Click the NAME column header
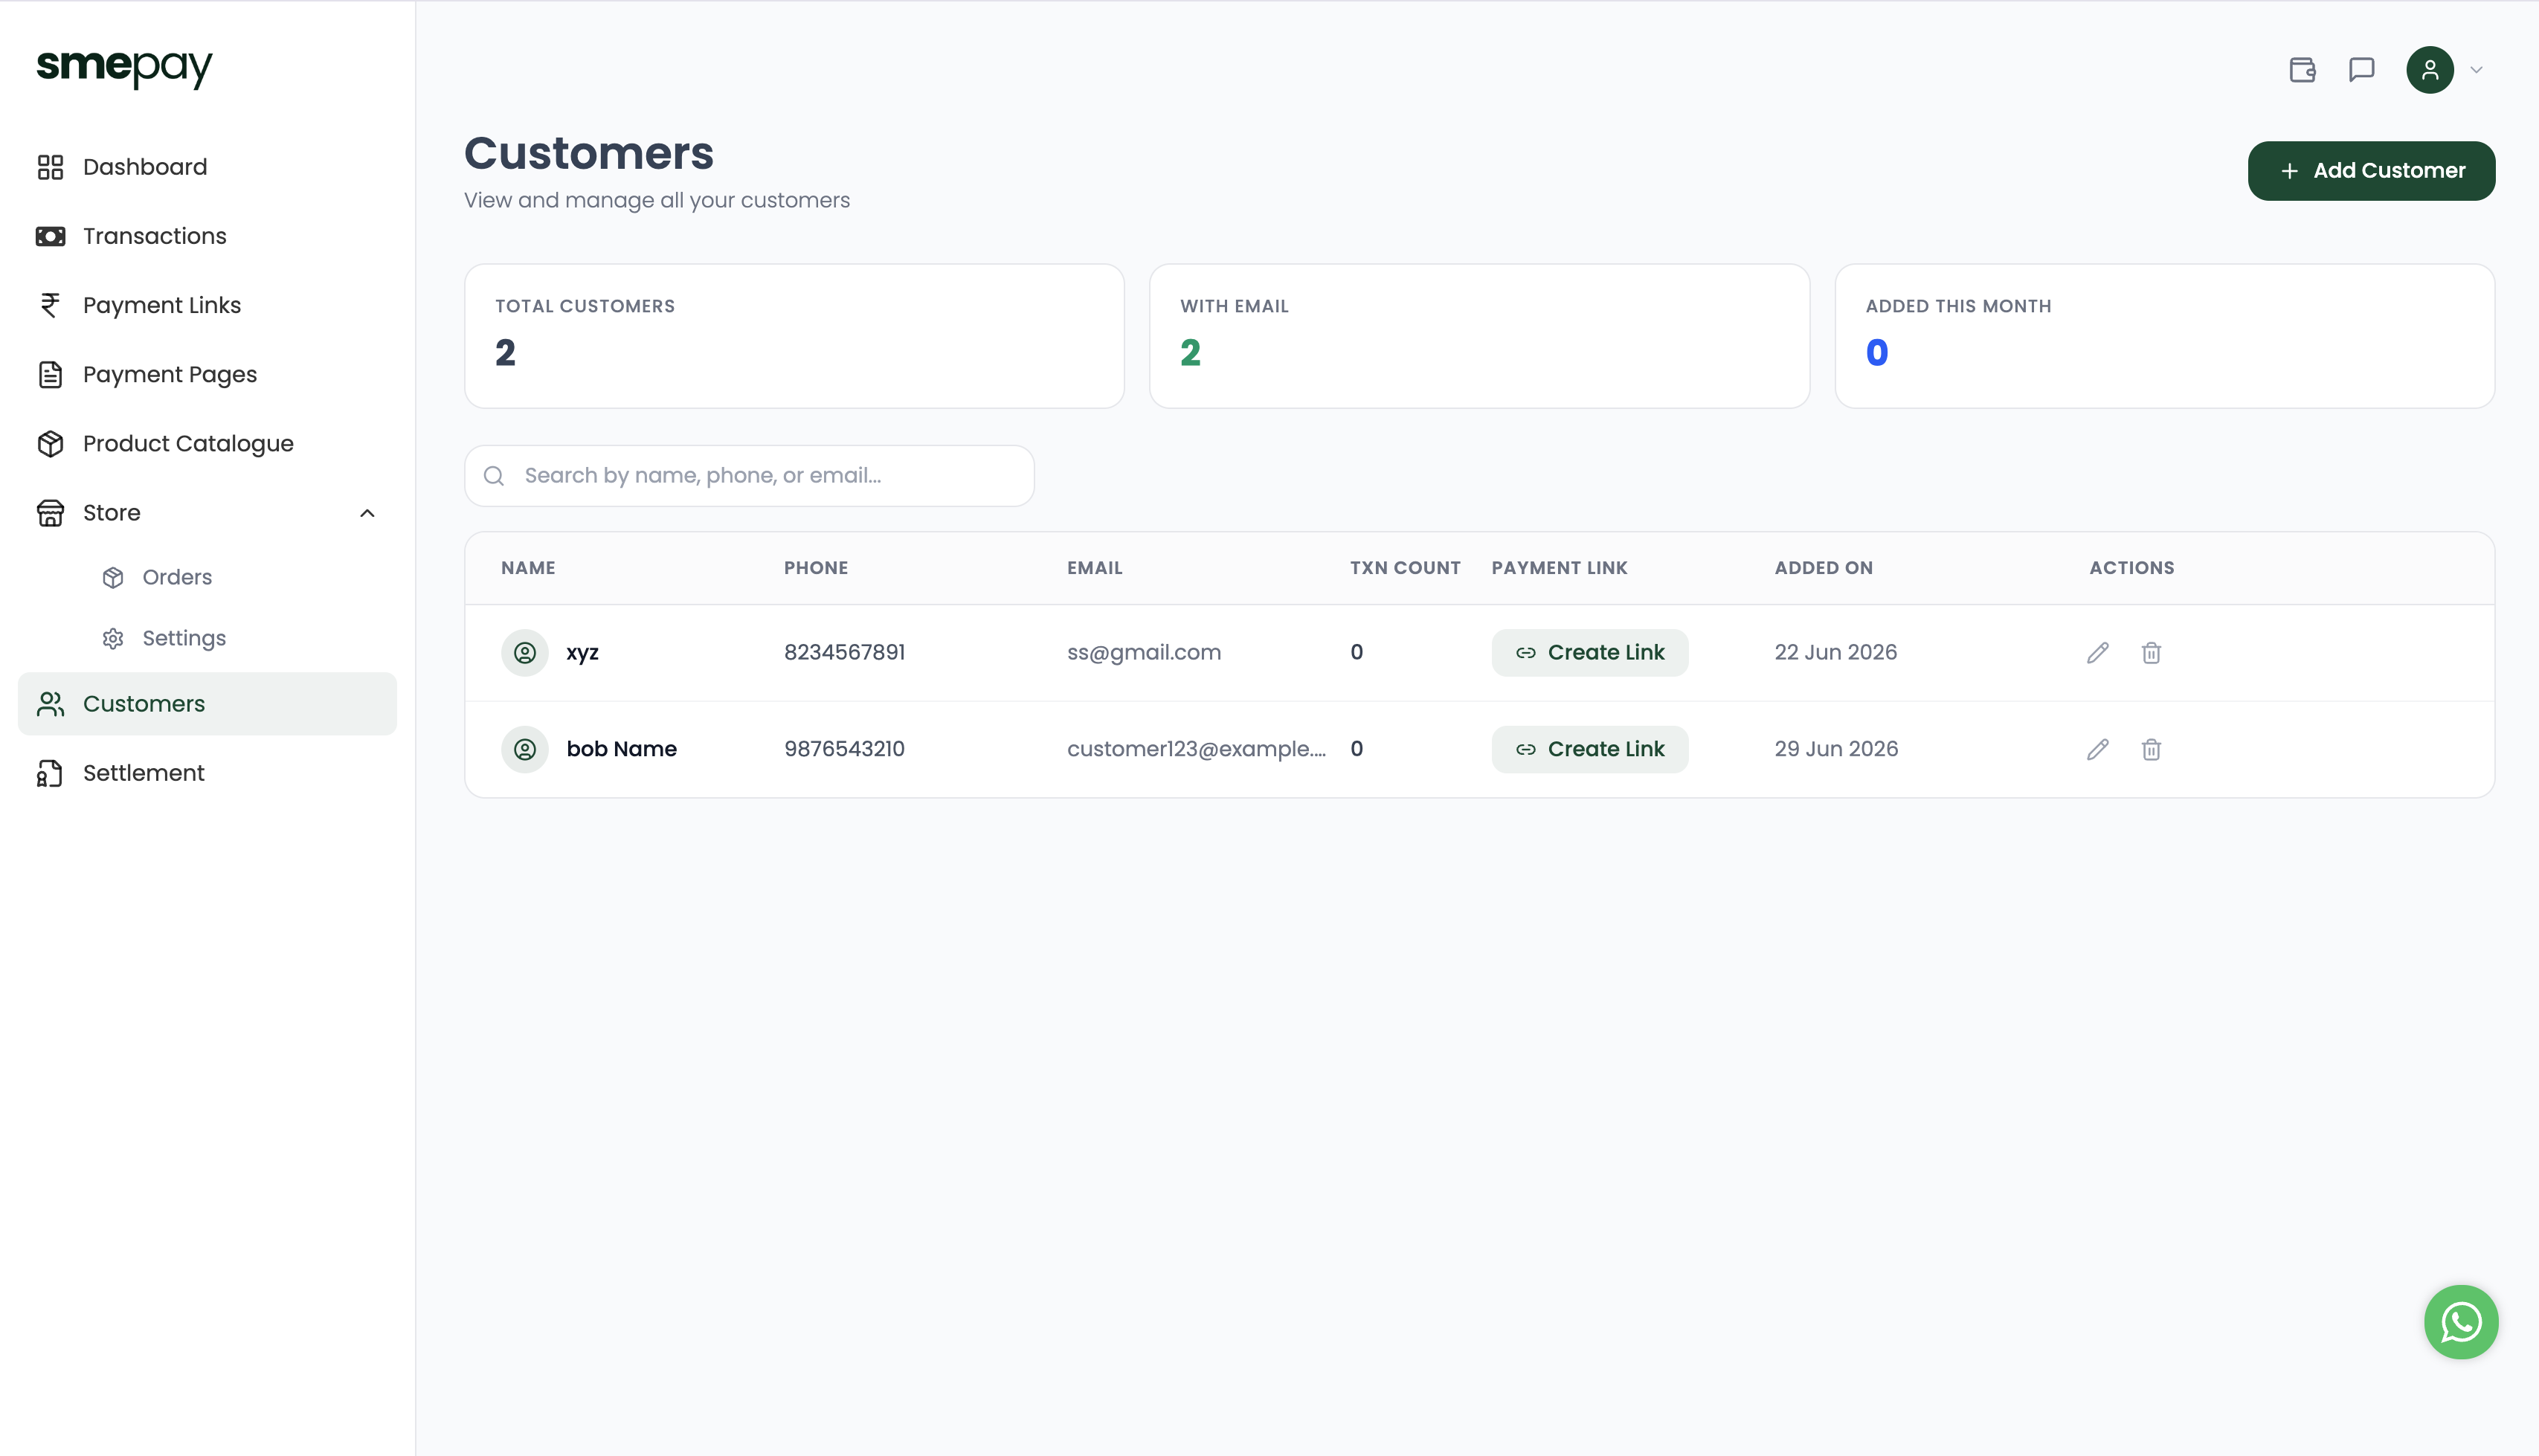 [x=528, y=568]
